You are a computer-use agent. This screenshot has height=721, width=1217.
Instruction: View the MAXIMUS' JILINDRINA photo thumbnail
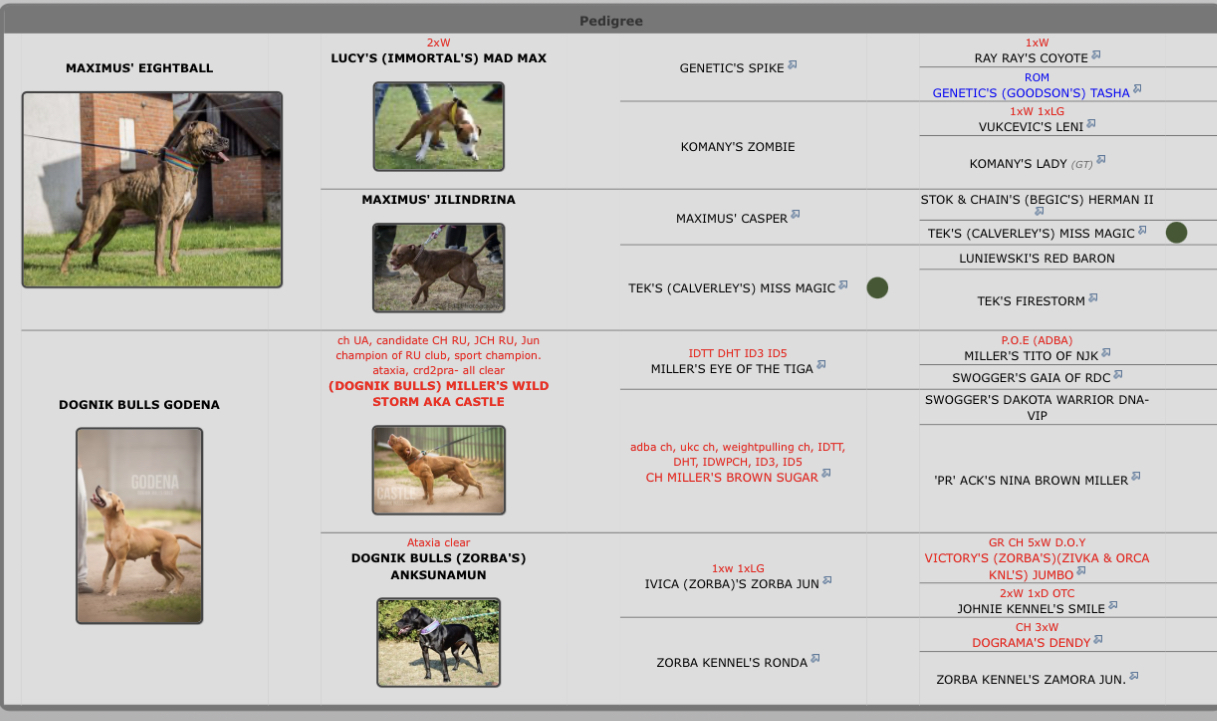(439, 268)
